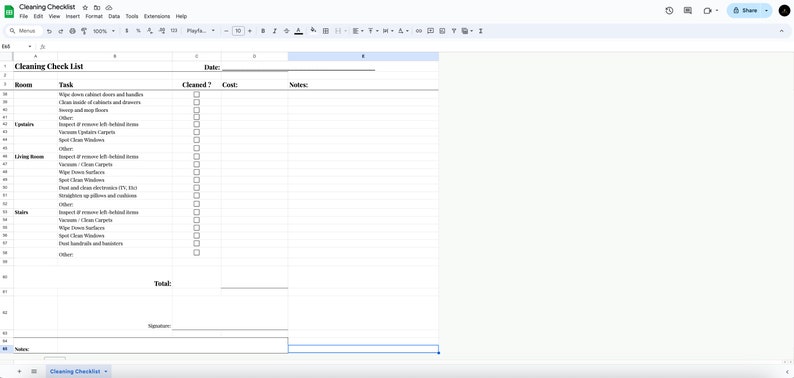794x378 pixels.
Task: Click the undo arrow icon
Action: pyautogui.click(x=49, y=31)
